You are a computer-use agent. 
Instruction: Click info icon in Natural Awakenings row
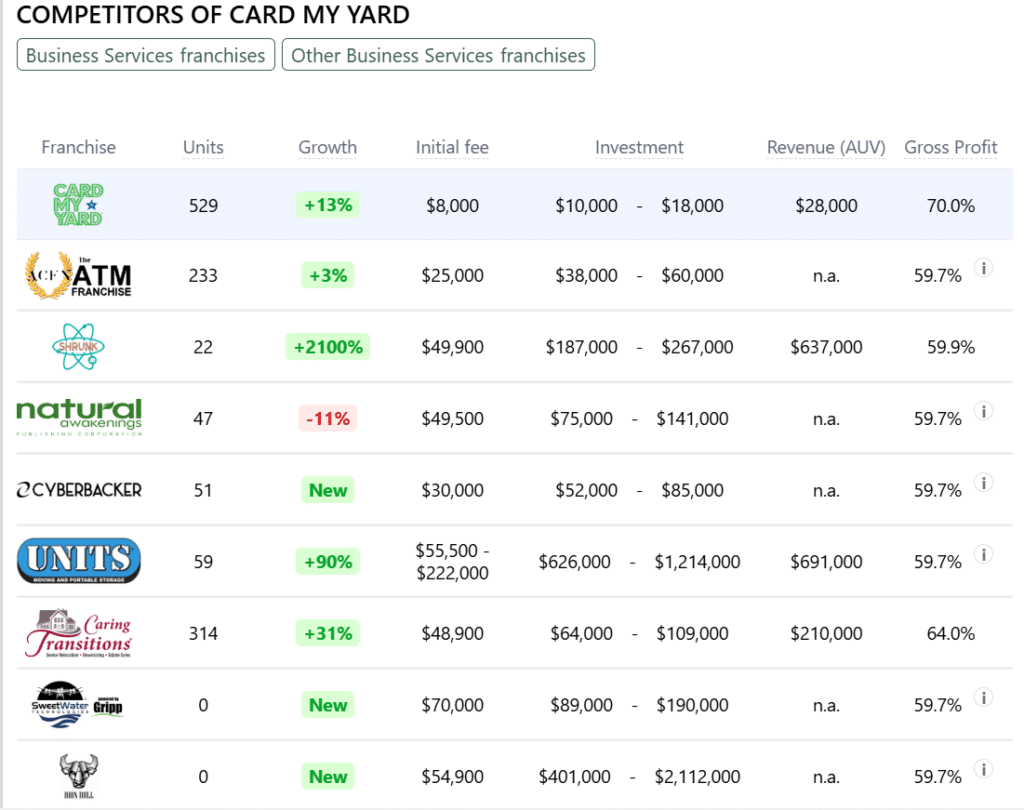984,411
